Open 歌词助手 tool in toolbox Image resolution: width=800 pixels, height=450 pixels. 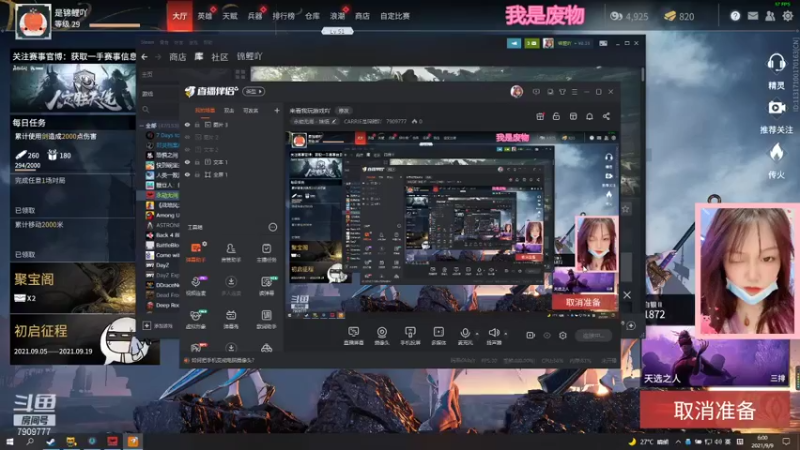tap(266, 319)
